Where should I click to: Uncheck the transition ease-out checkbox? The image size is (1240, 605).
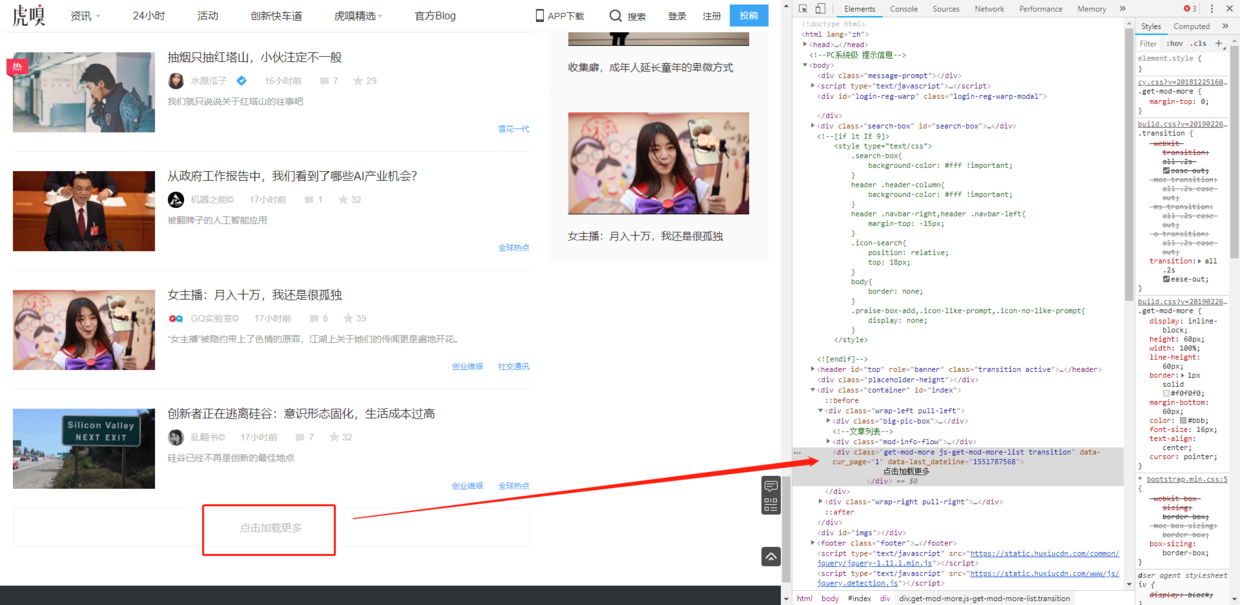coord(1168,279)
